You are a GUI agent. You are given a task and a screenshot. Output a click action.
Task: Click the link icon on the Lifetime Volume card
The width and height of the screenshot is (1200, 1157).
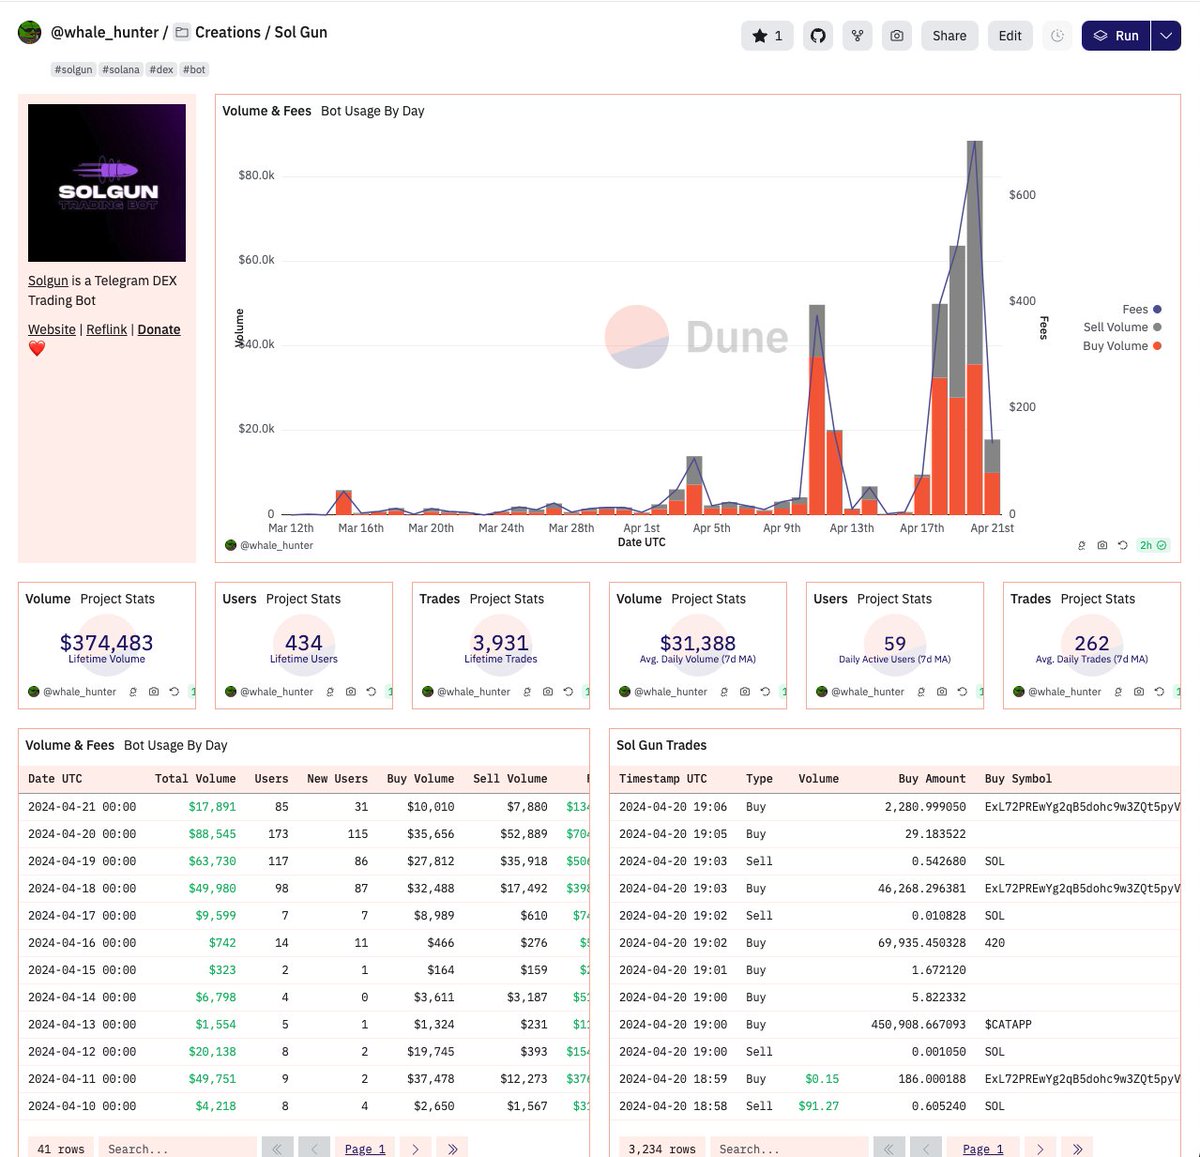(133, 691)
